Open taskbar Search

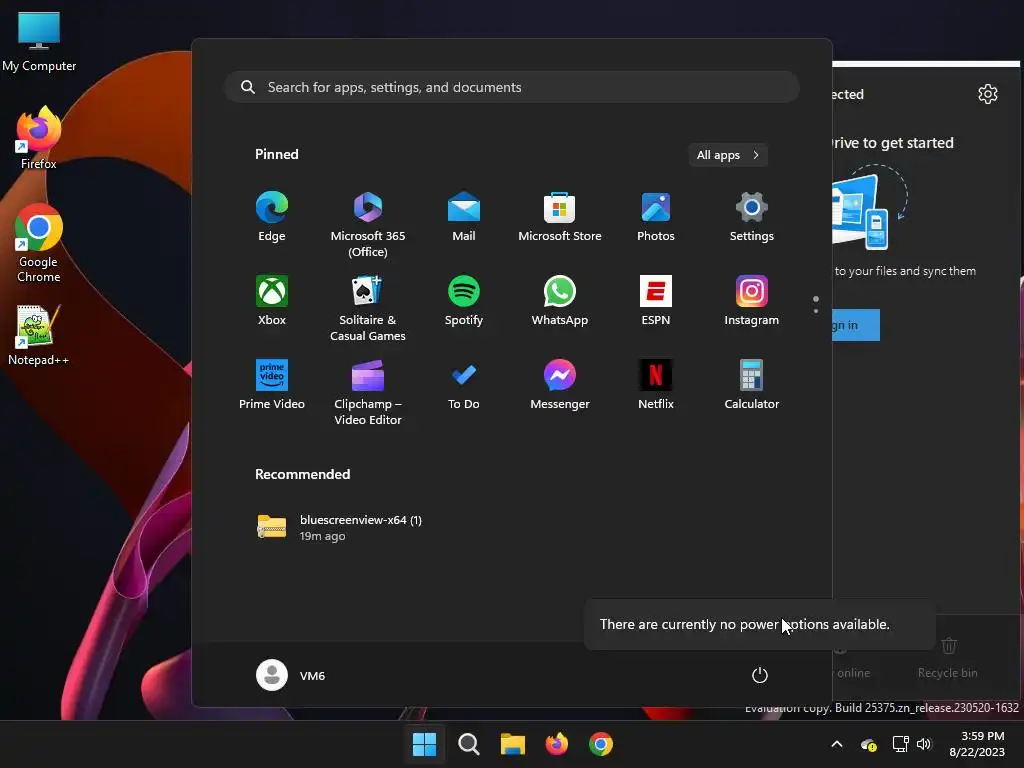tap(468, 744)
